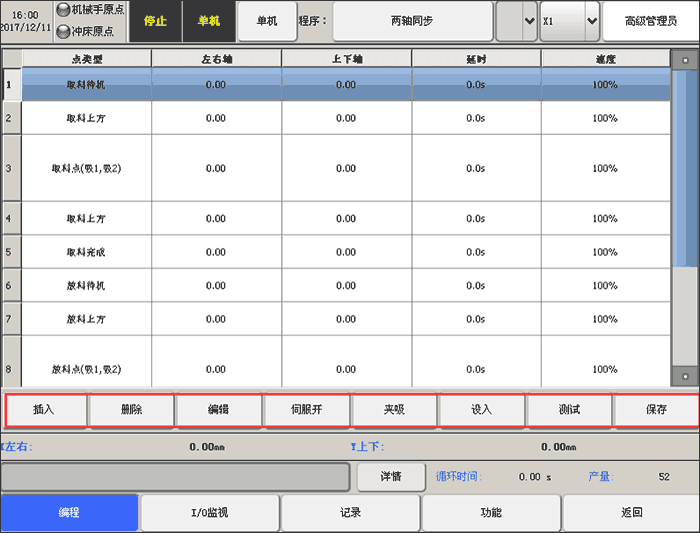700x533 pixels.
Task: Click the 机械手原点 indicator light
Action: tap(64, 10)
